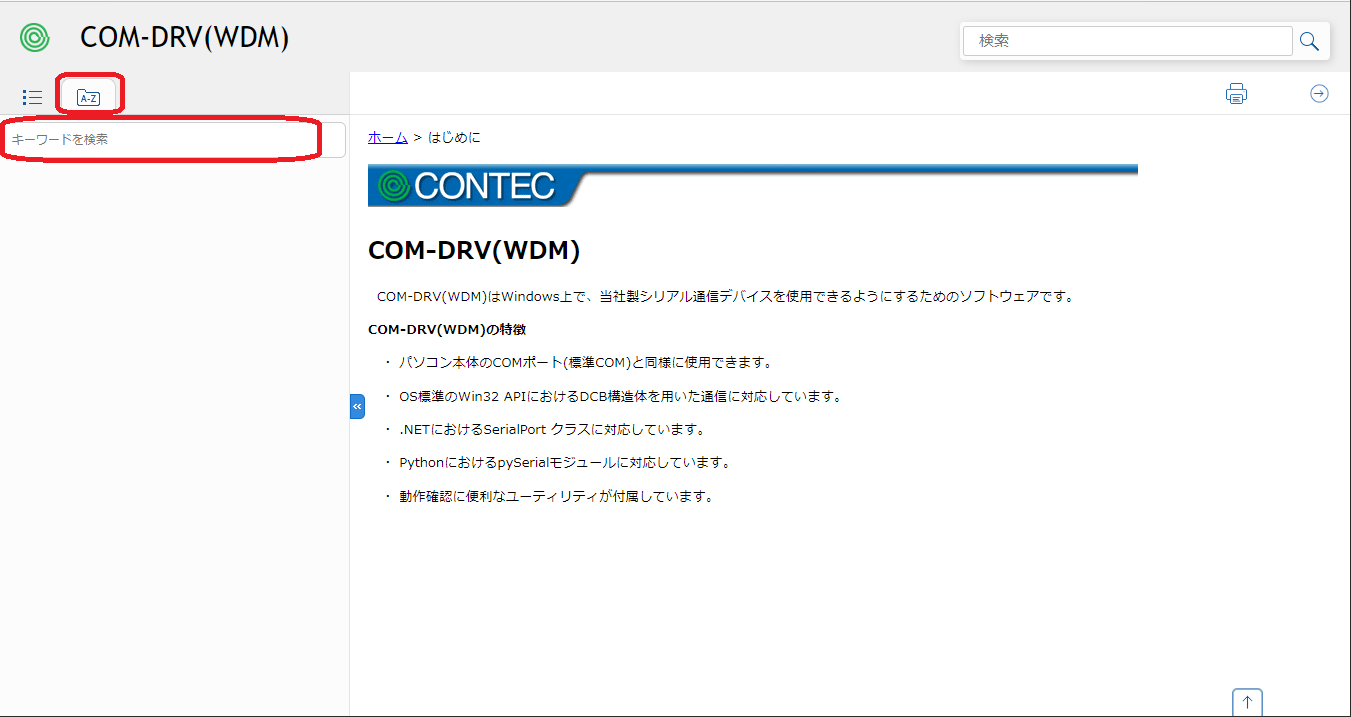Go to next topic with arrow icon
The height and width of the screenshot is (717, 1351).
click(1319, 94)
